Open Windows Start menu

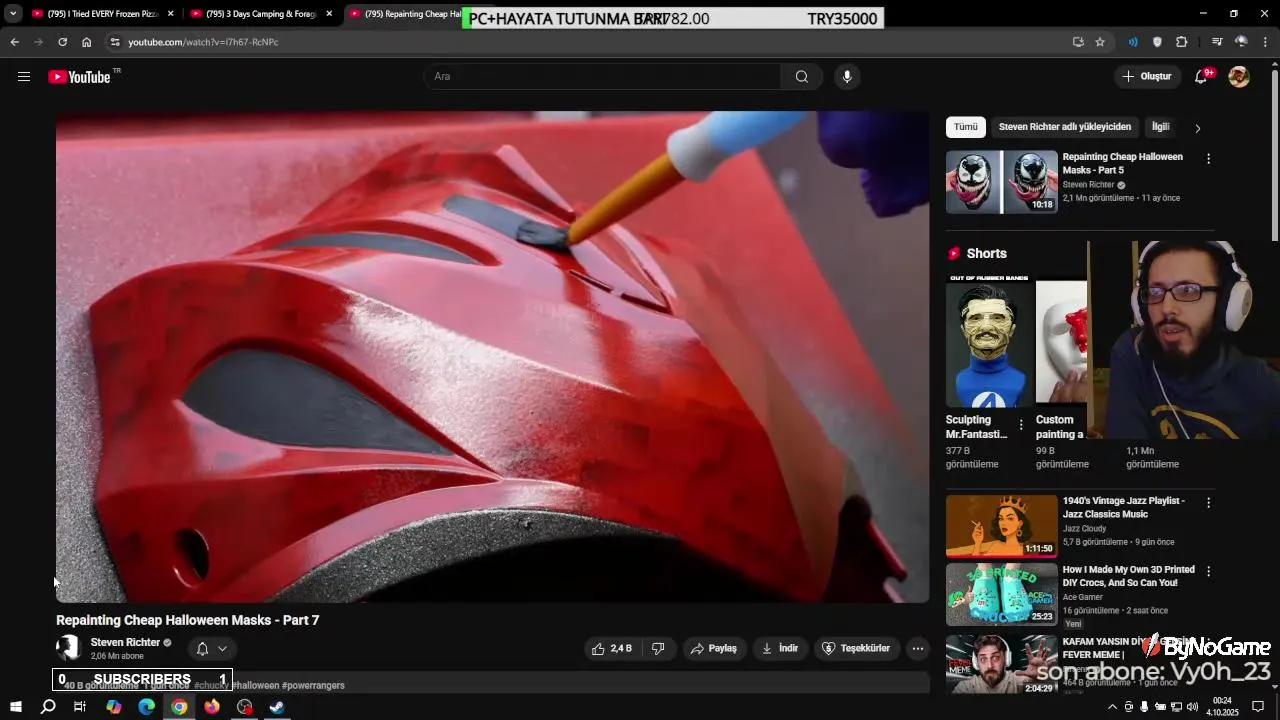(x=15, y=707)
